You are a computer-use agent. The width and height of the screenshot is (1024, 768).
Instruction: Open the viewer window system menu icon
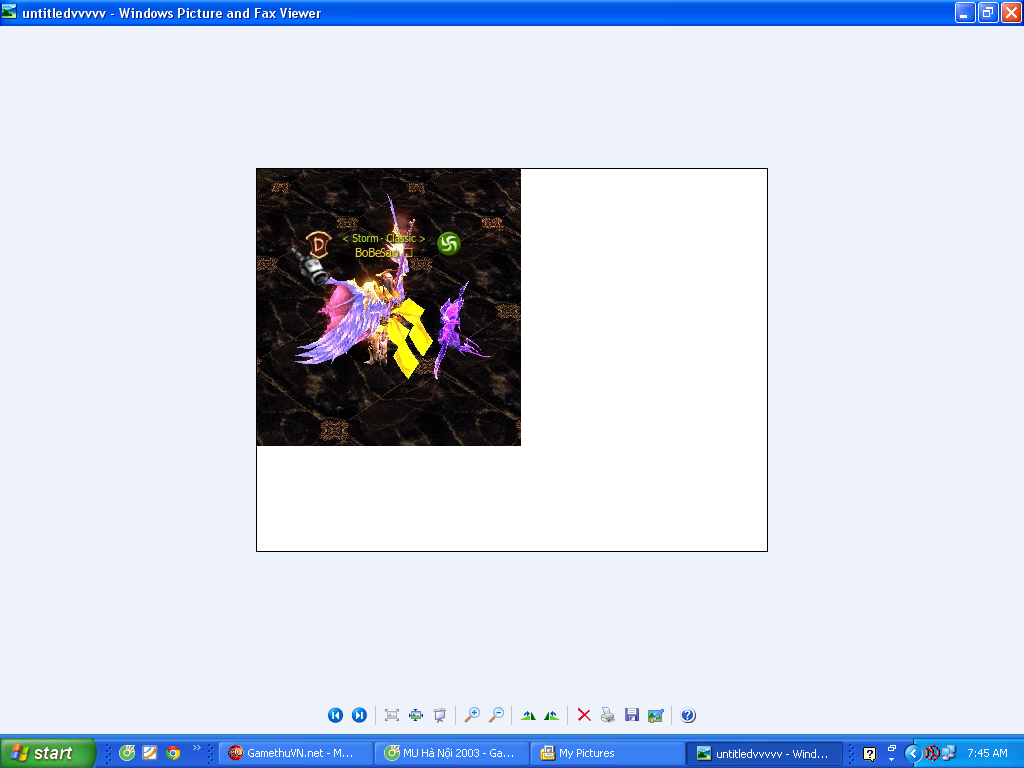pyautogui.click(x=9, y=12)
